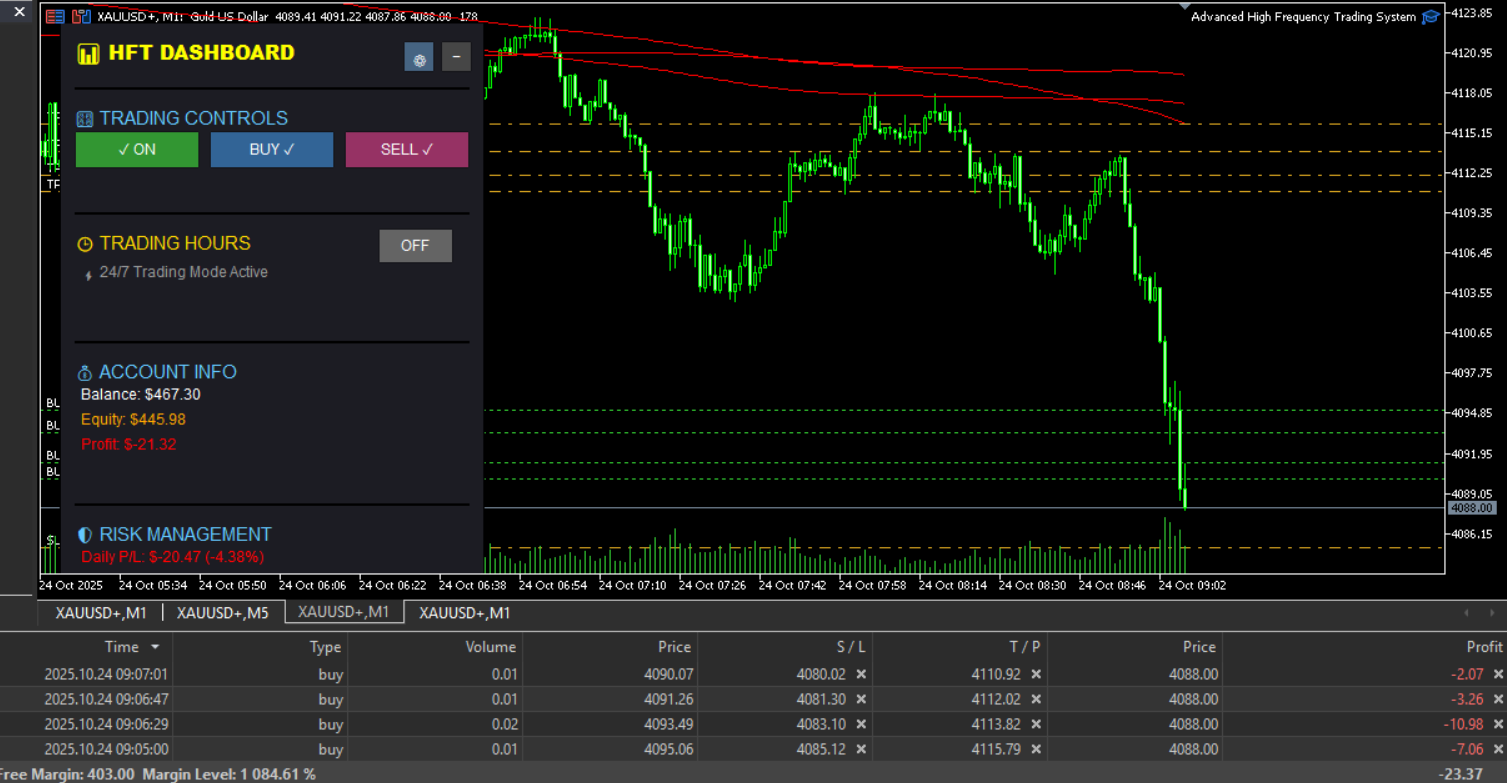Remove take profit 4115.79 via its X
This screenshot has width=1507, height=783.
(1036, 750)
